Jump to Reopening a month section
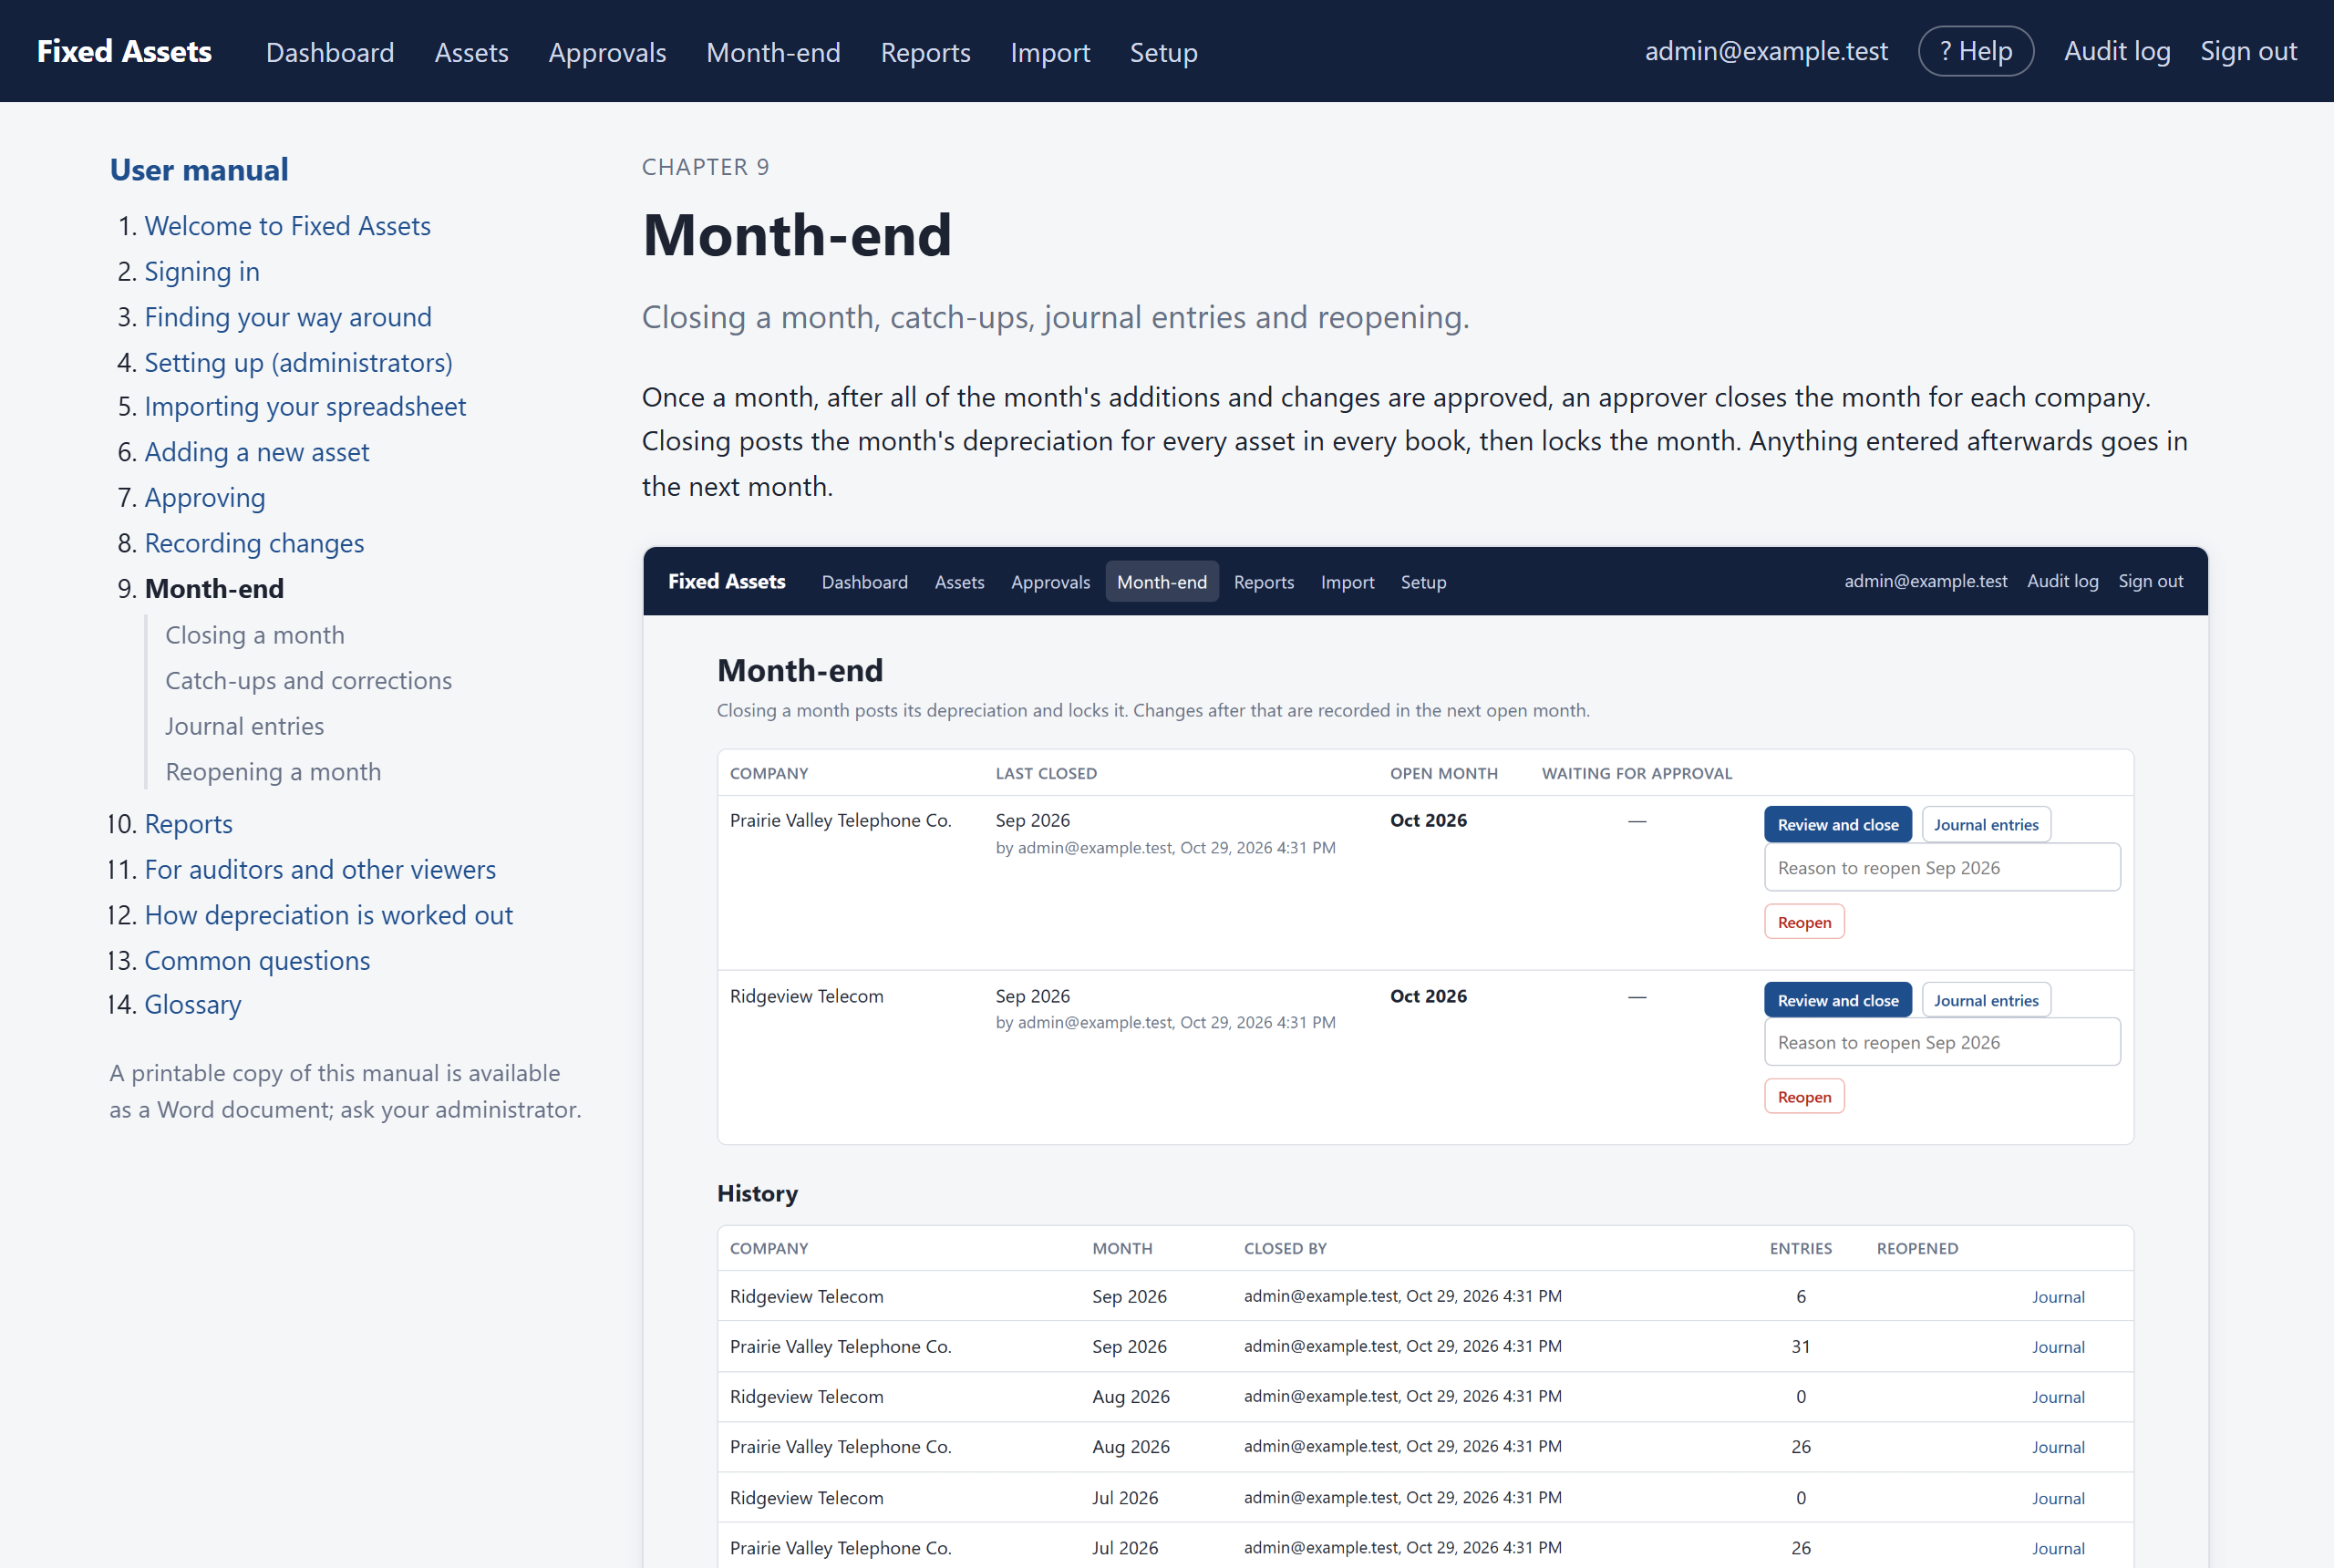This screenshot has width=2334, height=1568. 273,772
